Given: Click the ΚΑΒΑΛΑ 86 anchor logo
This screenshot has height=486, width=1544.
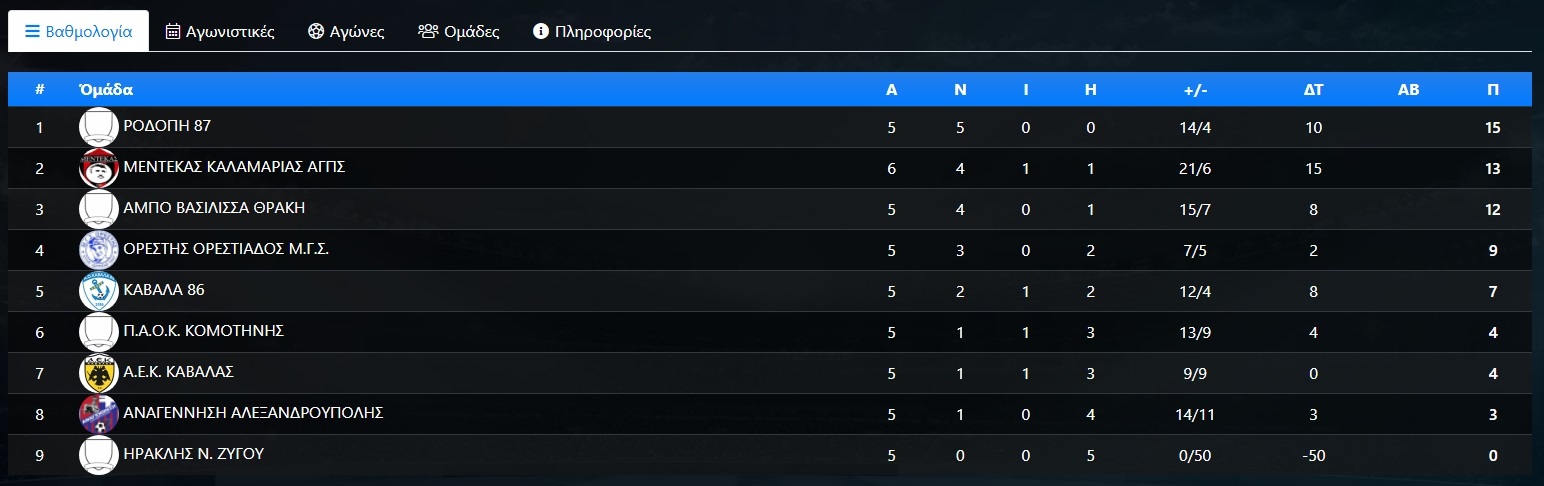Looking at the screenshot, I should 98,291.
